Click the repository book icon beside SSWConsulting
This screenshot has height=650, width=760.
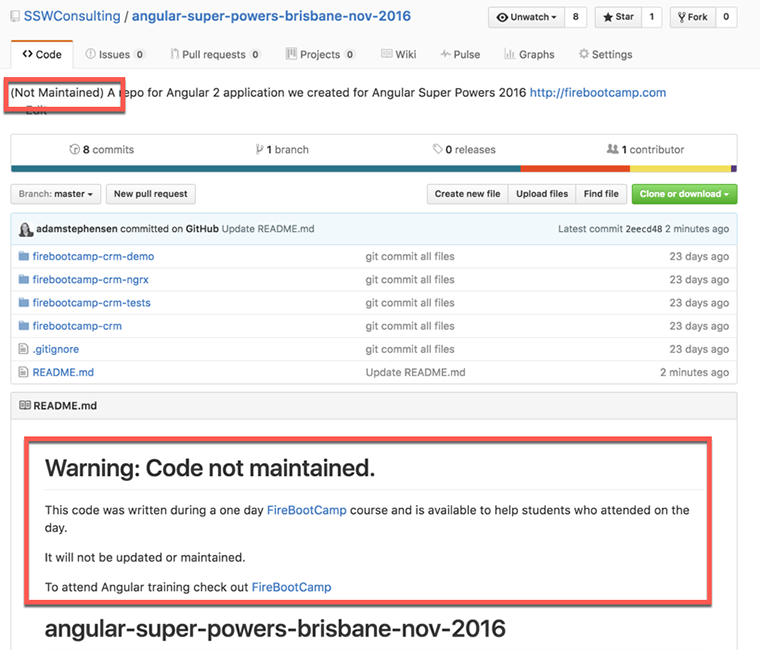(14, 17)
